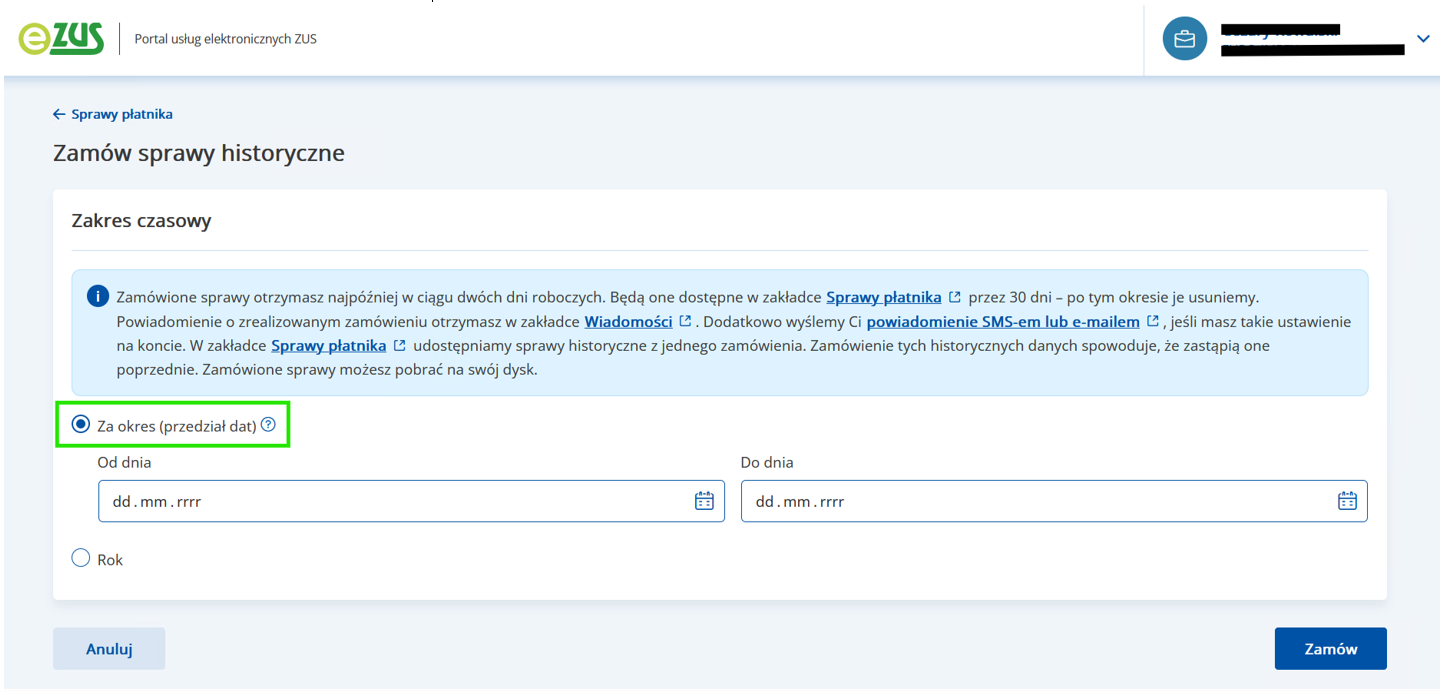Click into the Od dnia date field
Image resolution: width=1445 pixels, height=691 pixels.
pos(390,501)
